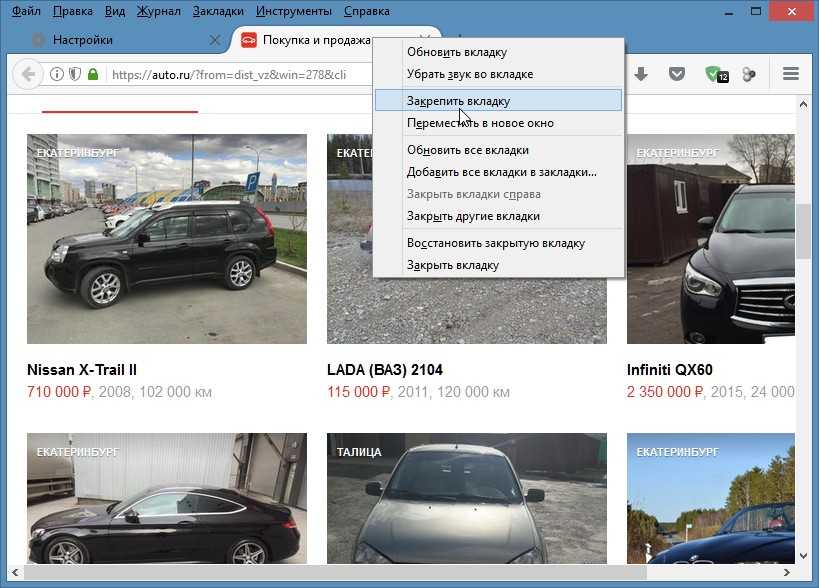Click the back navigation arrow button

[x=28, y=74]
